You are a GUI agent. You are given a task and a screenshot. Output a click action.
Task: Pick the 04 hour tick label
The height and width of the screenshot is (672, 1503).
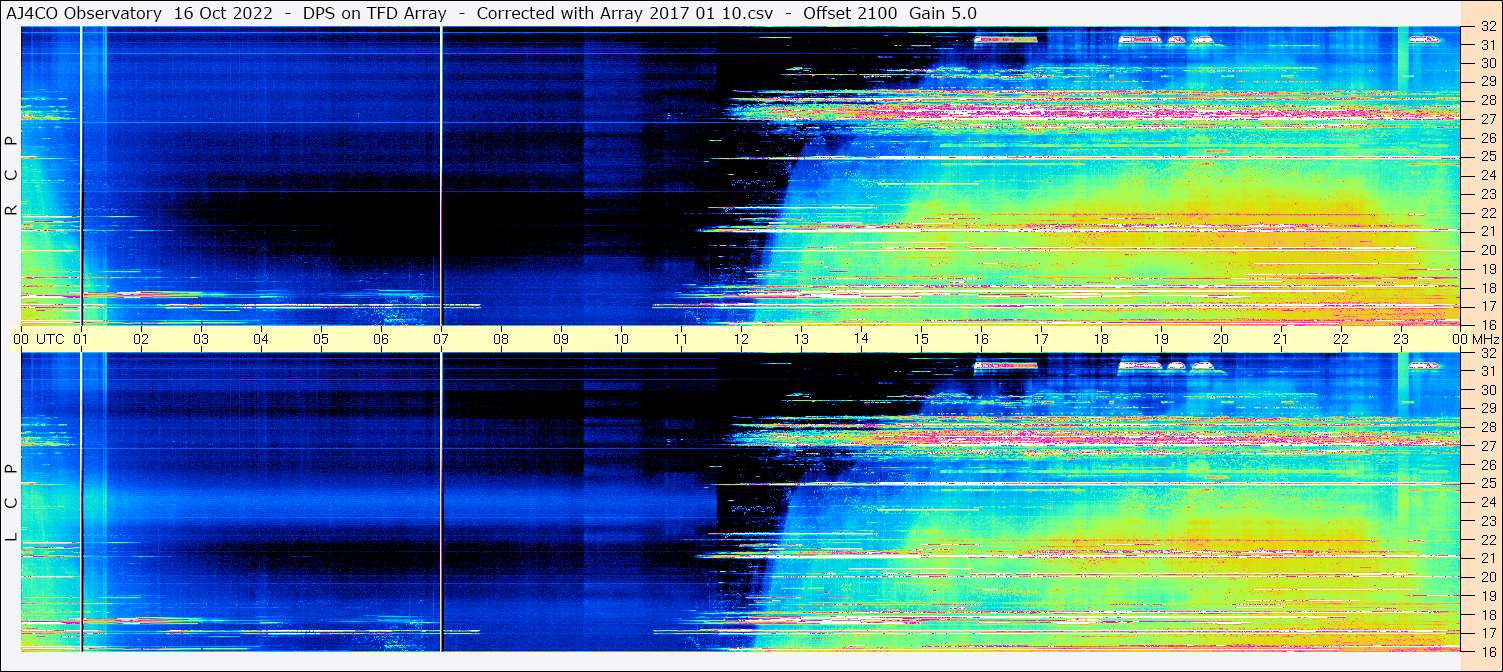(x=261, y=339)
